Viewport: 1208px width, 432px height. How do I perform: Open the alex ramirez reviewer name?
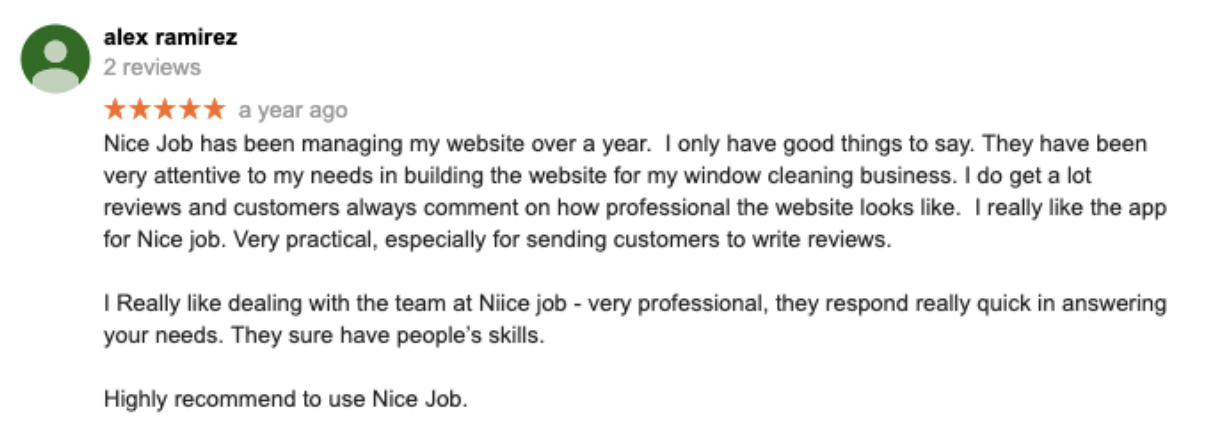point(170,38)
